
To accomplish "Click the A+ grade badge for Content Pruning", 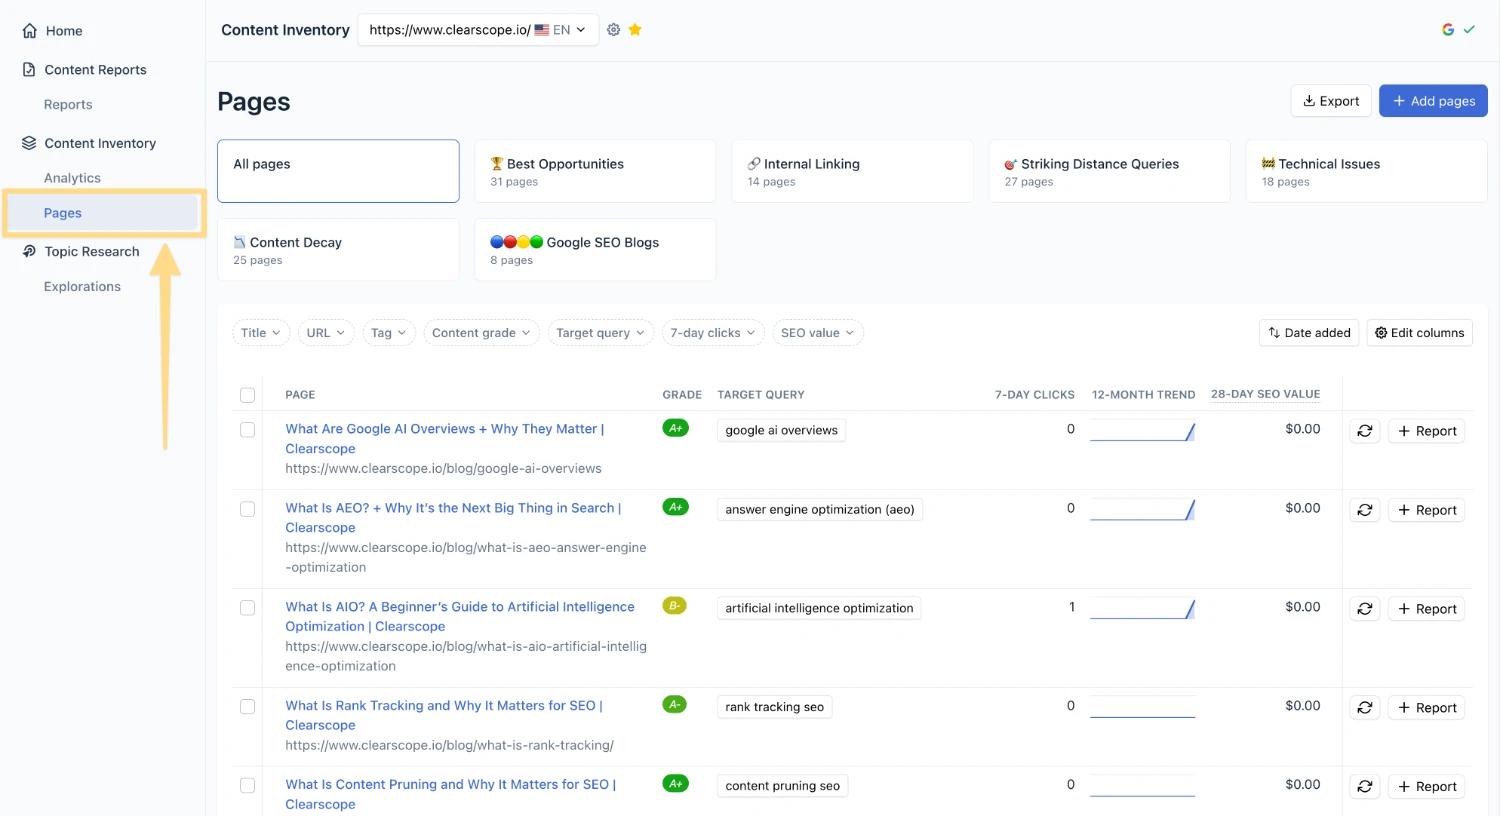I will point(676,783).
